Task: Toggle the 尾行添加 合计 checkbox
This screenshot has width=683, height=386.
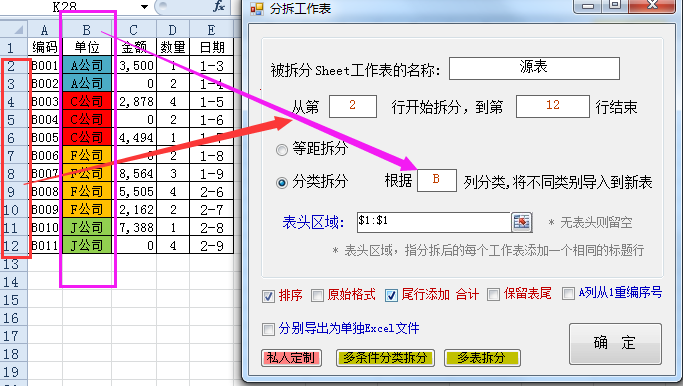Action: (391, 295)
